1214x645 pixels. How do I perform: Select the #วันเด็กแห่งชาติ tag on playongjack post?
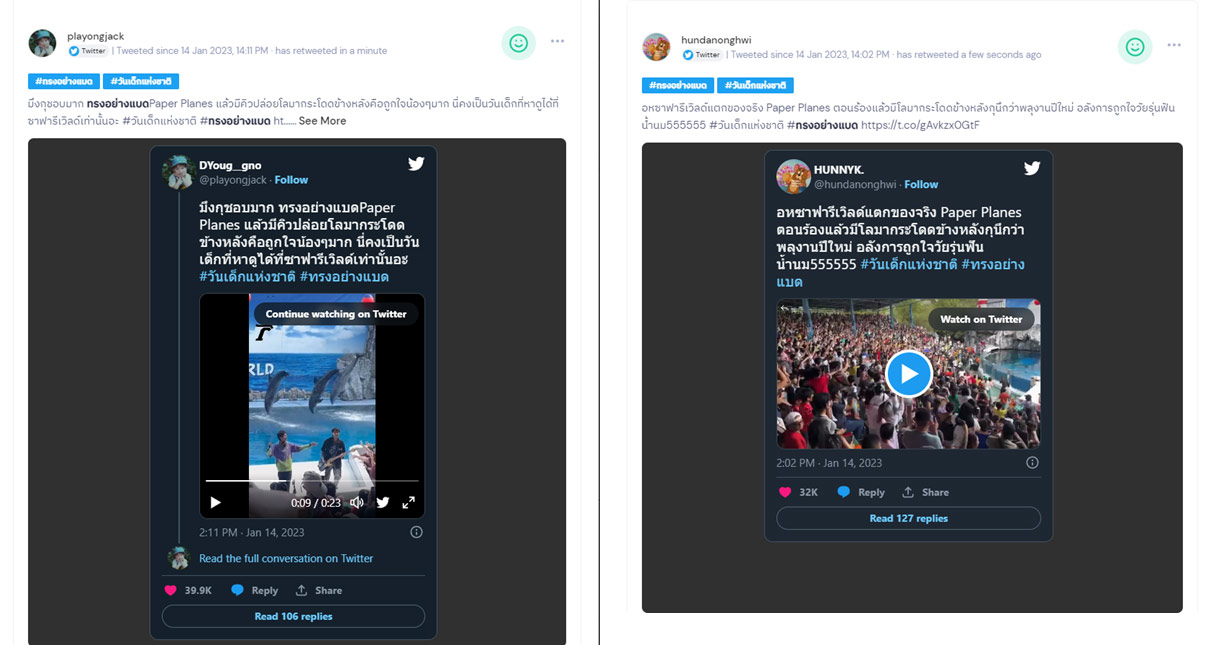[x=141, y=81]
